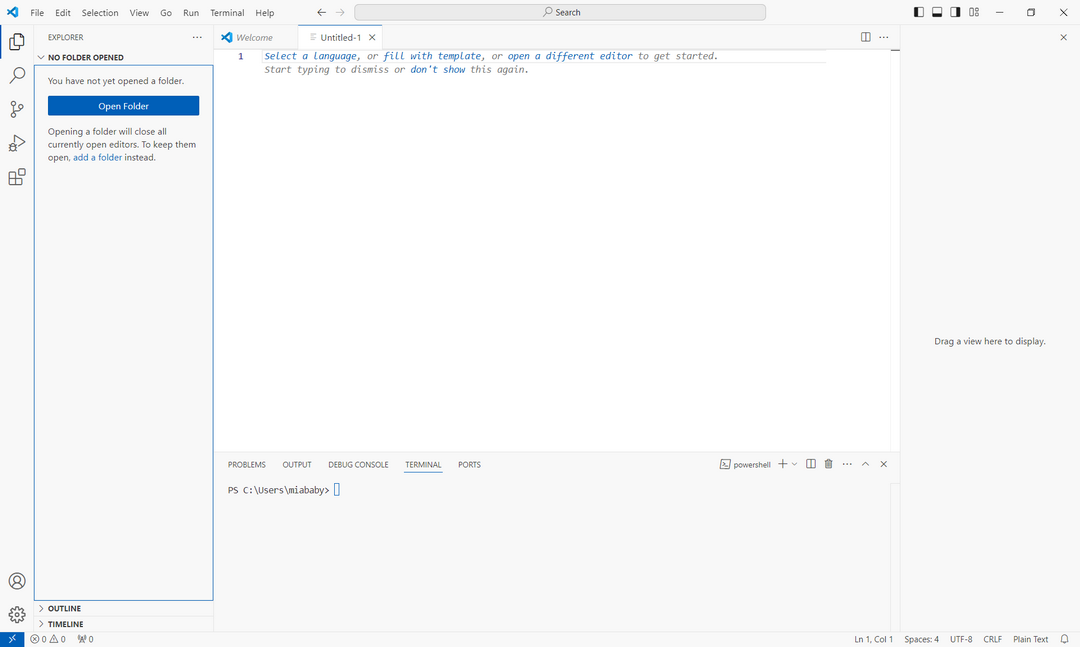Toggle the bottom panel layout button
1080x647 pixels.
click(937, 12)
